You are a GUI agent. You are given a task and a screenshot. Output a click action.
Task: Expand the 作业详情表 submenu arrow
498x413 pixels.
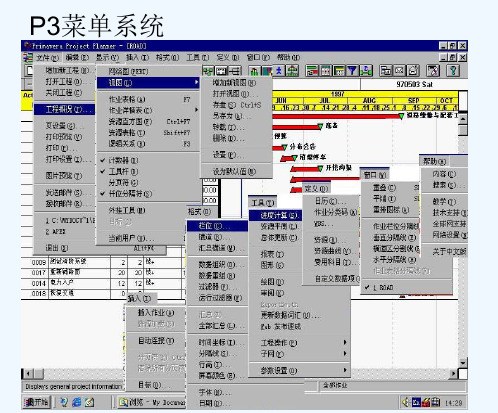(196, 110)
